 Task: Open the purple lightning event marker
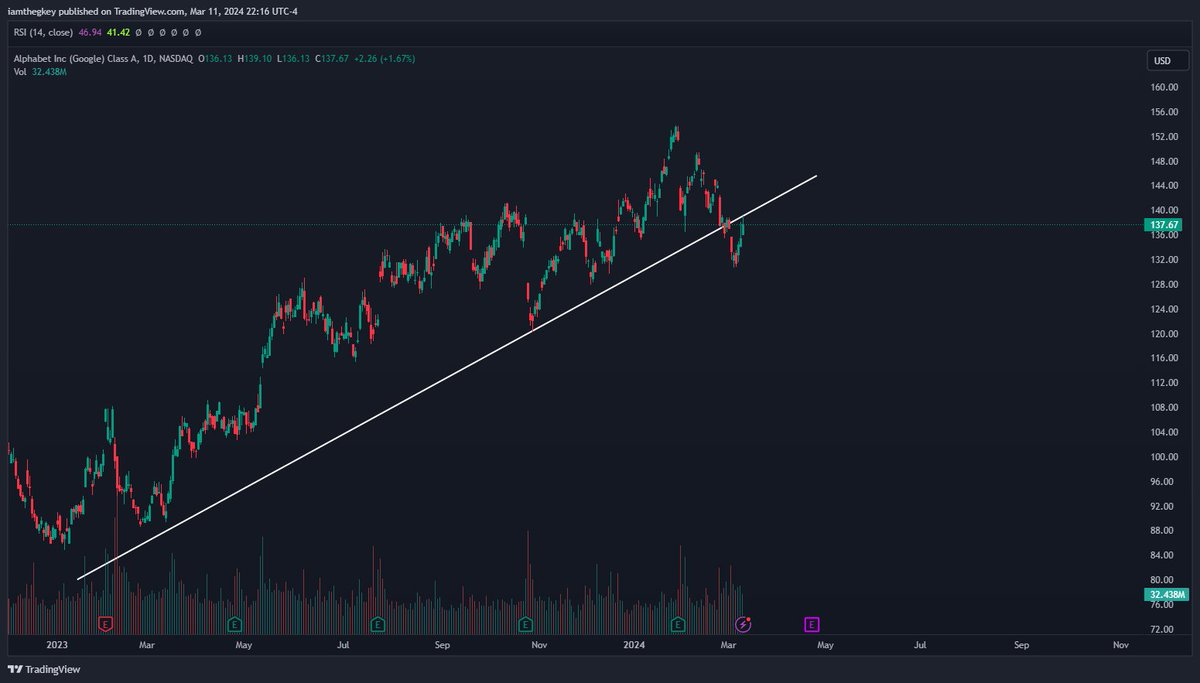click(743, 625)
